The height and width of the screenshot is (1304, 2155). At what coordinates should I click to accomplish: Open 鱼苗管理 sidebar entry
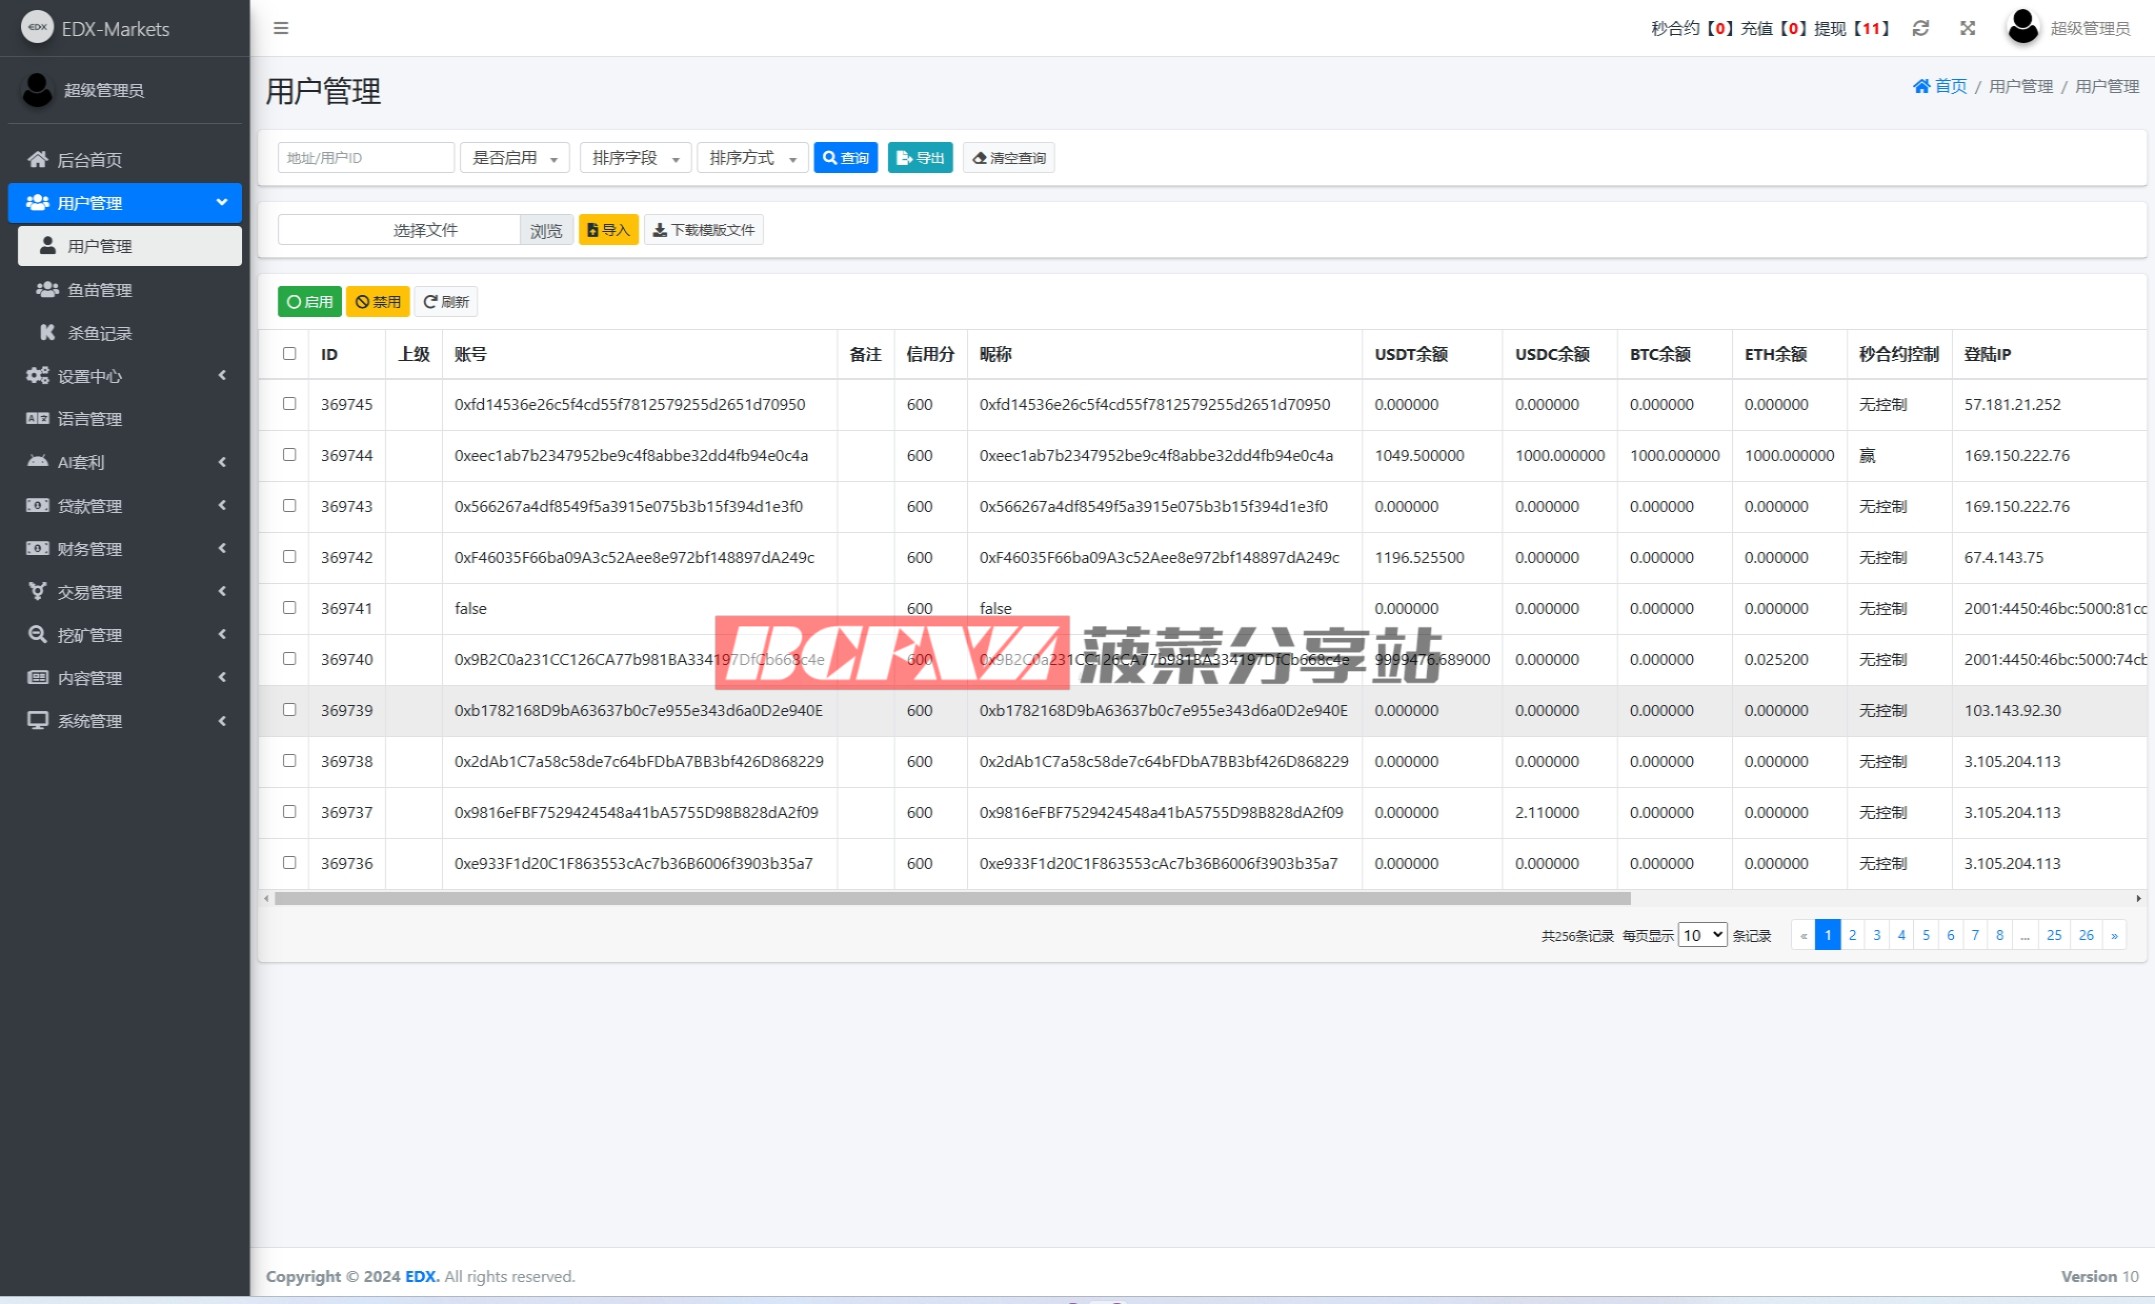[x=99, y=290]
